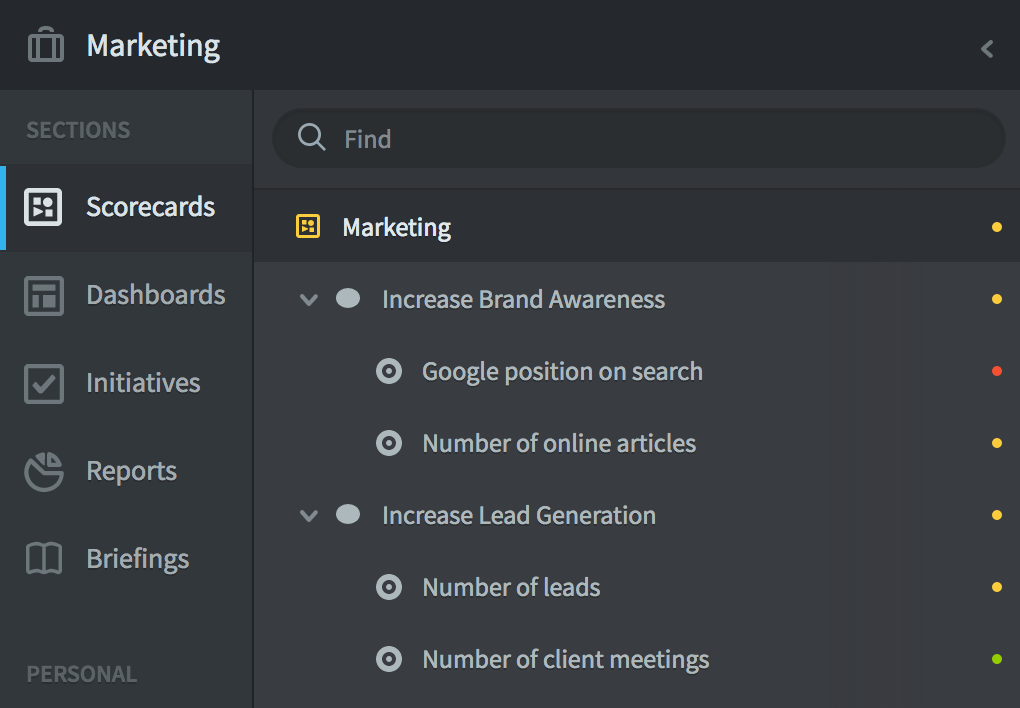This screenshot has width=1020, height=708.
Task: Open the Number of leads indicator
Action: click(x=511, y=588)
